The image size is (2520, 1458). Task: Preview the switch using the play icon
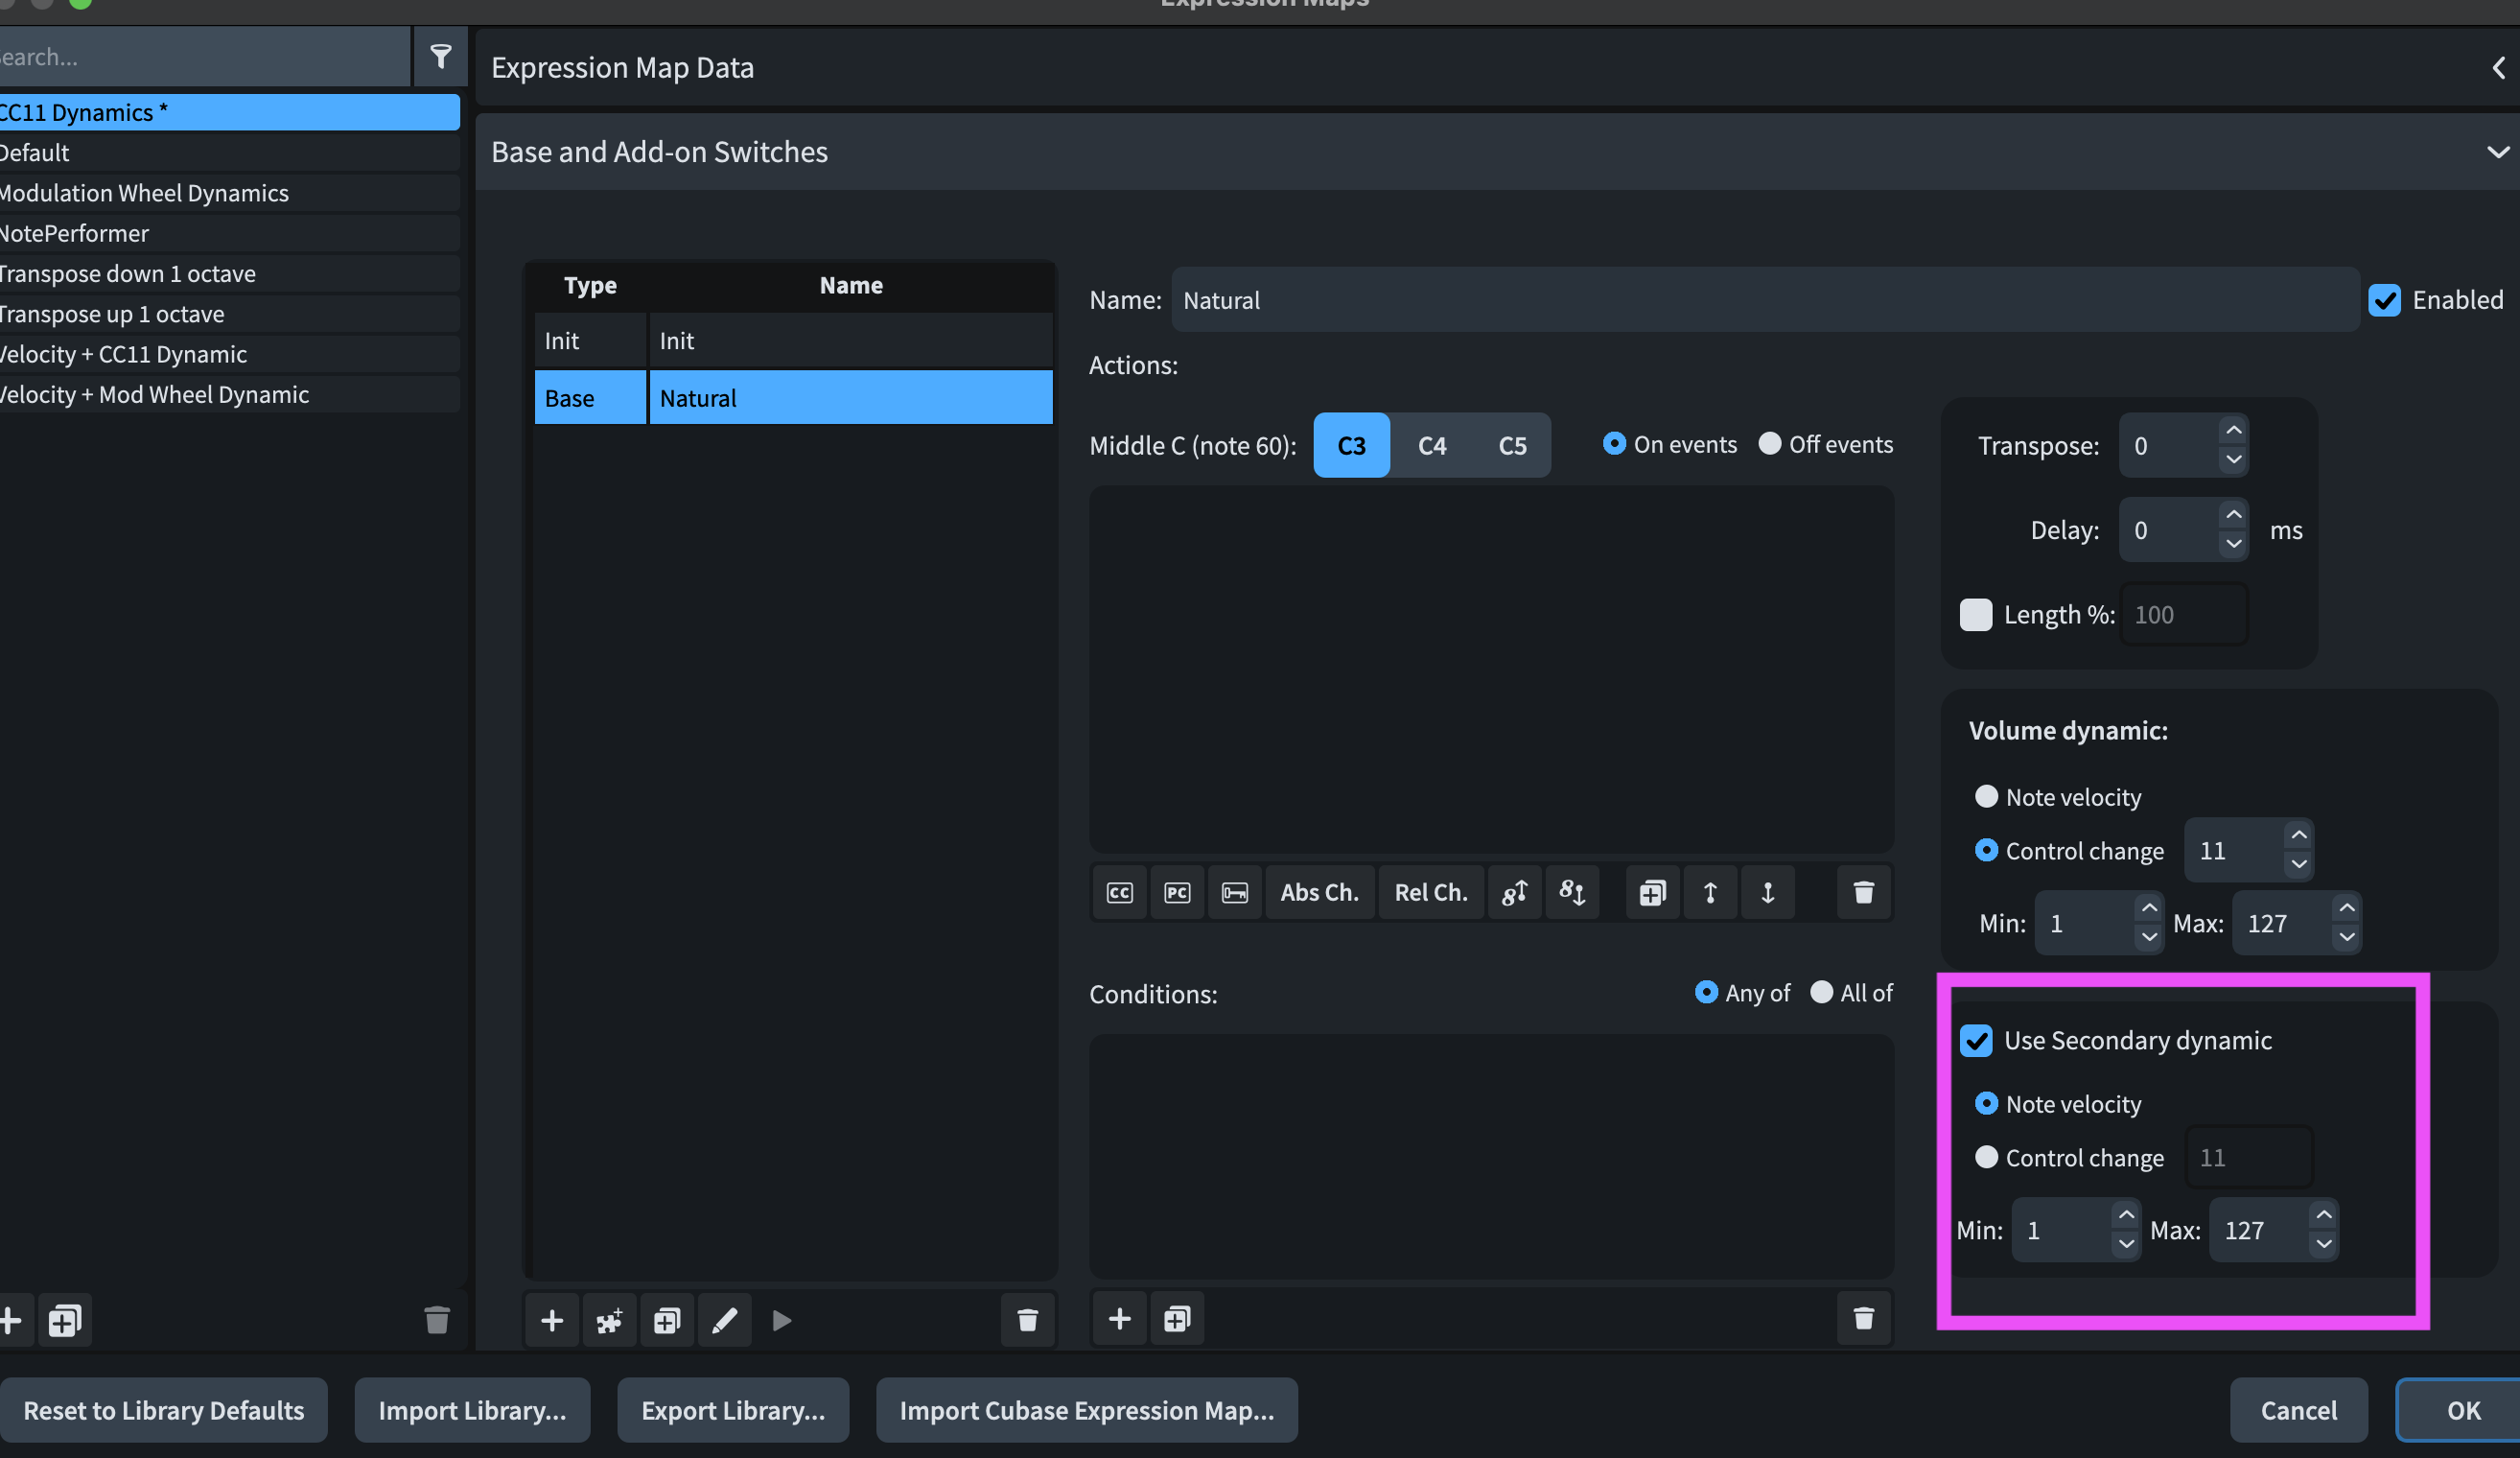click(781, 1320)
